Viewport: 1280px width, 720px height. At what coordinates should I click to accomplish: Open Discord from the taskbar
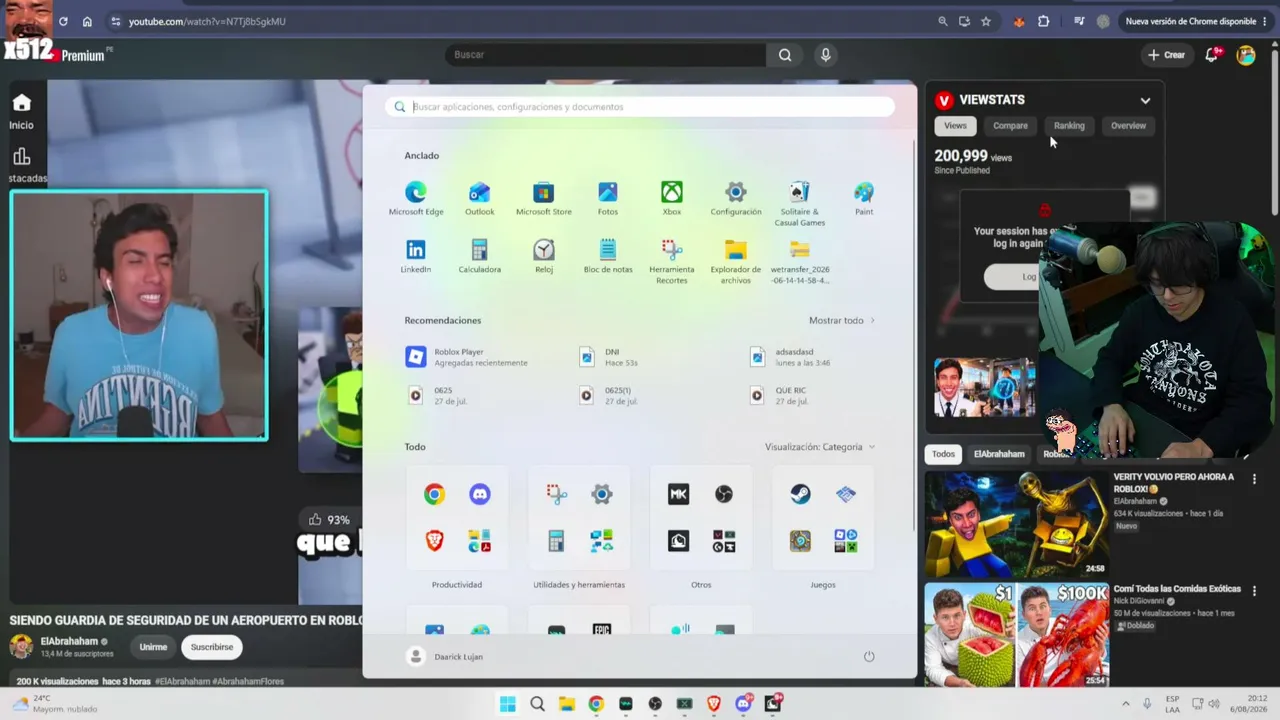click(743, 704)
